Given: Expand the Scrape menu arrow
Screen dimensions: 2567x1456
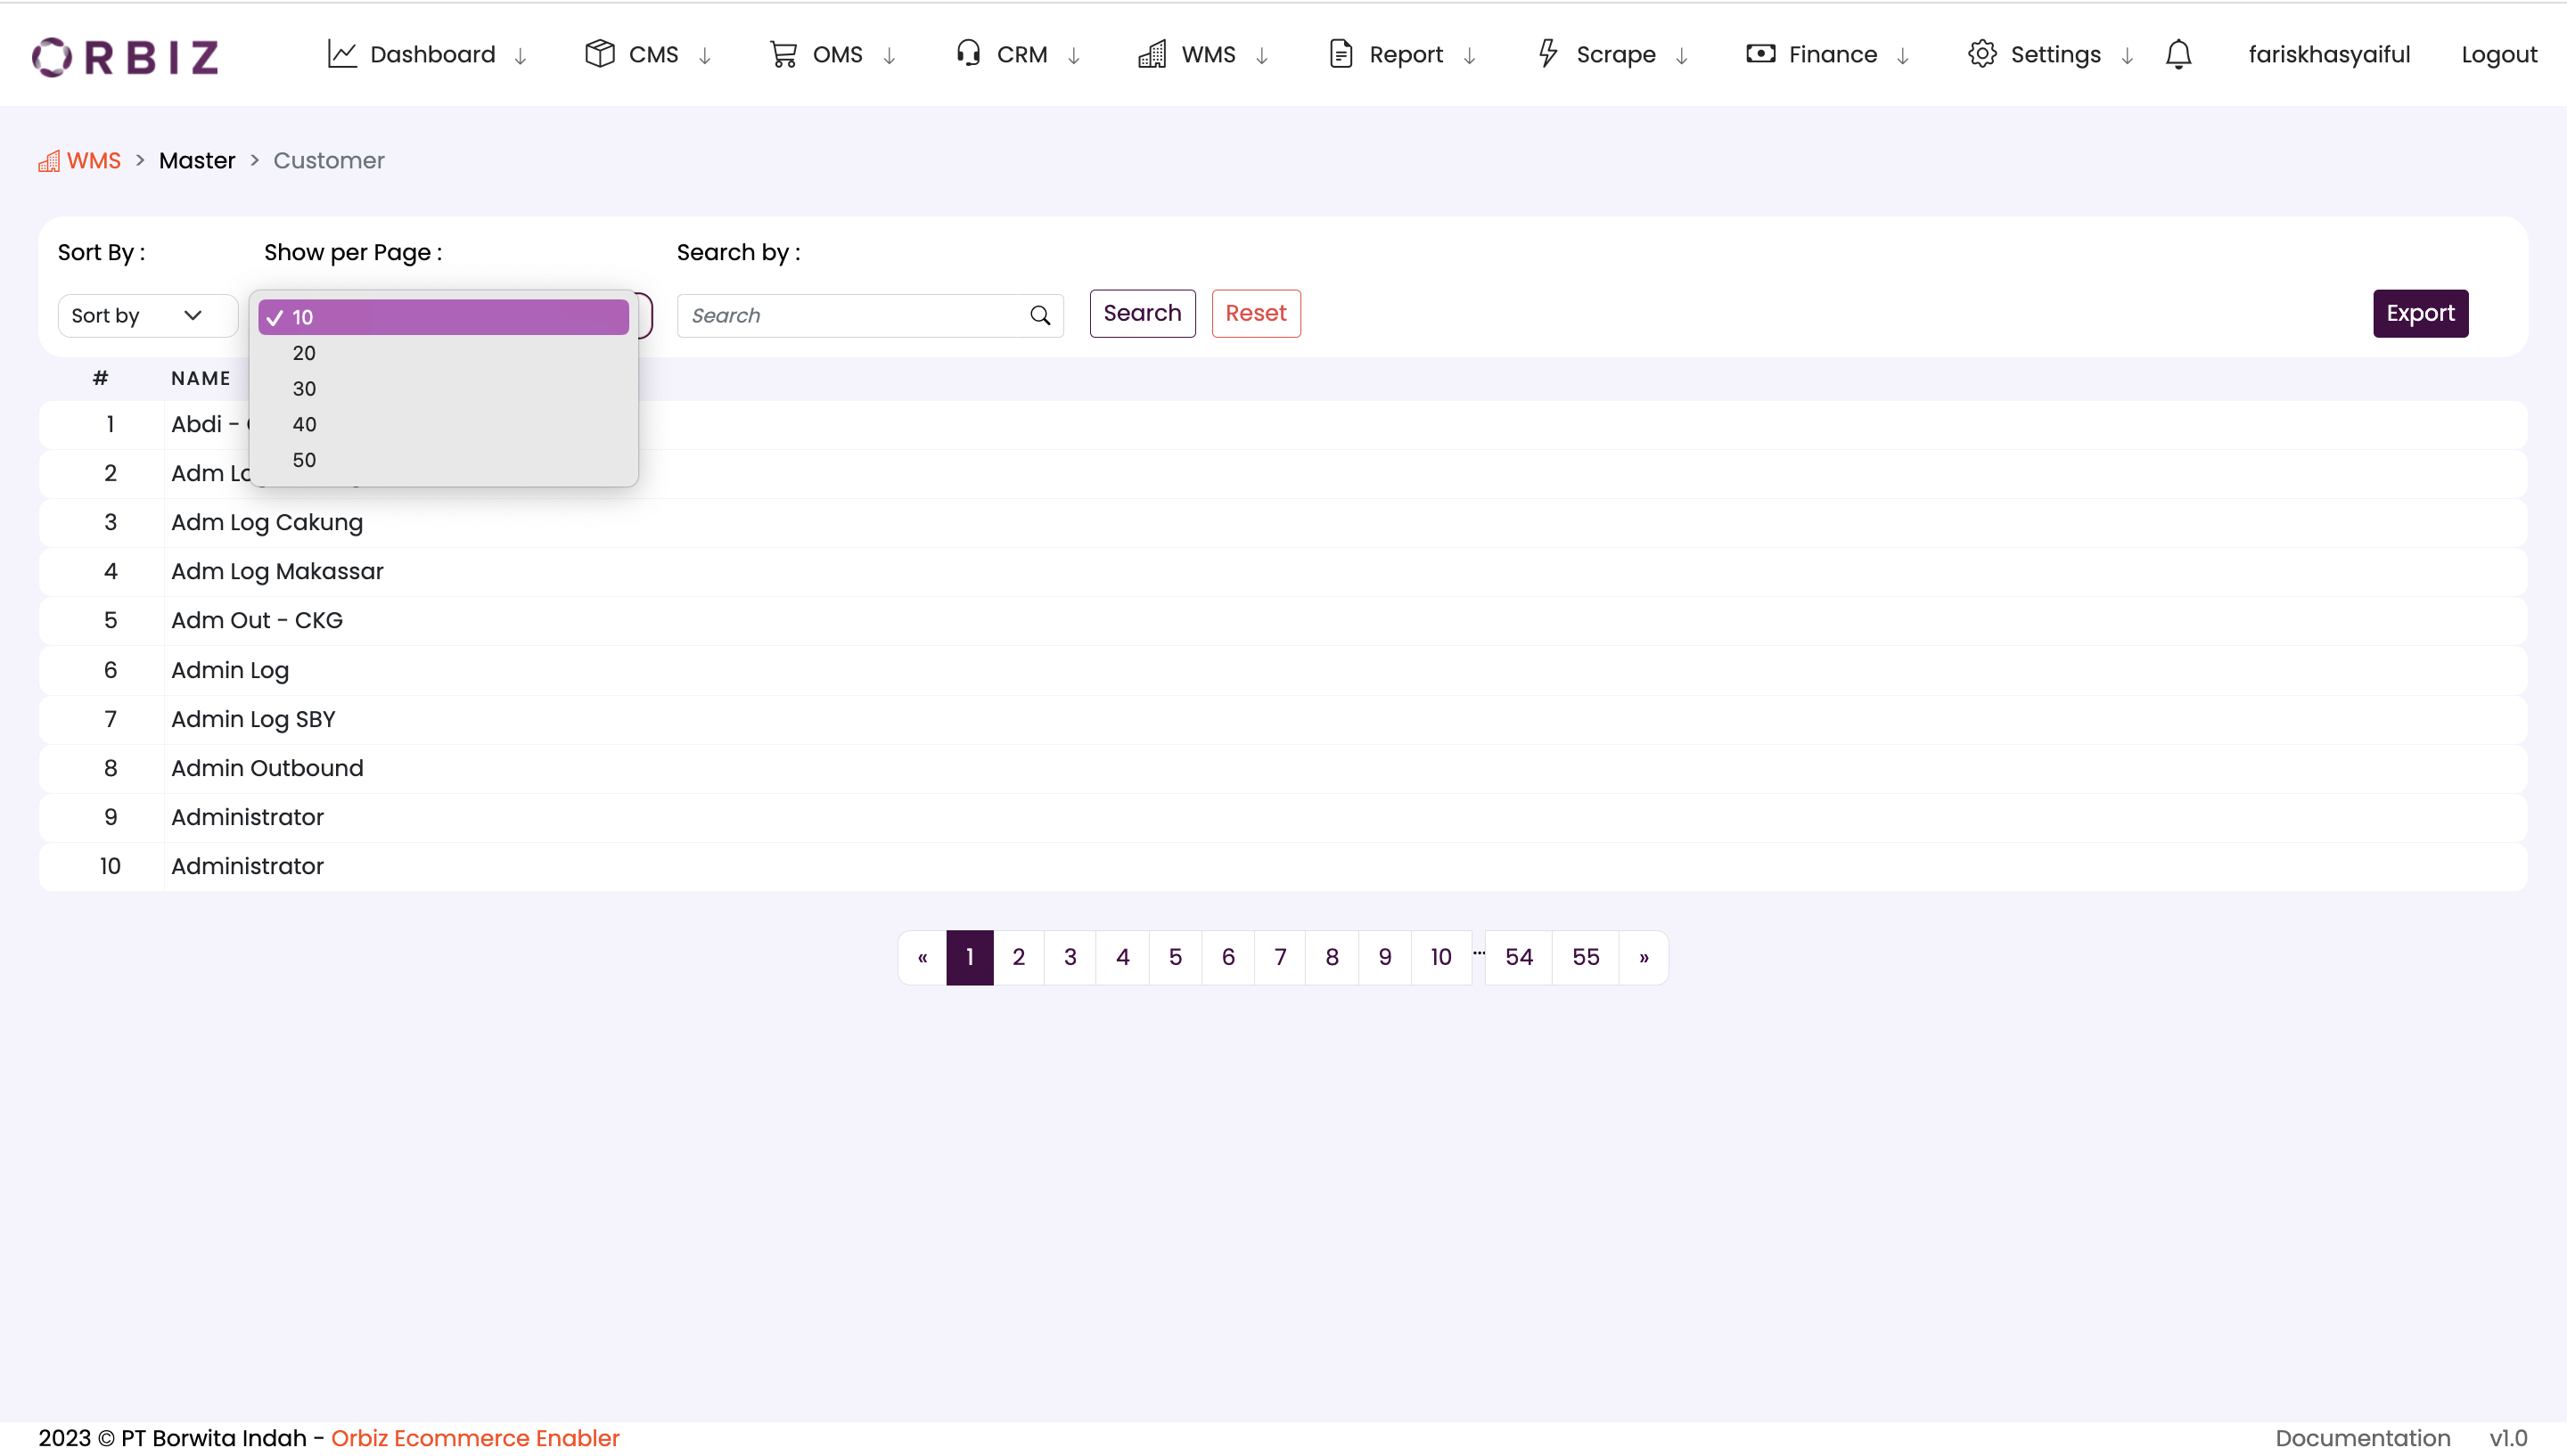Looking at the screenshot, I should (x=1682, y=56).
